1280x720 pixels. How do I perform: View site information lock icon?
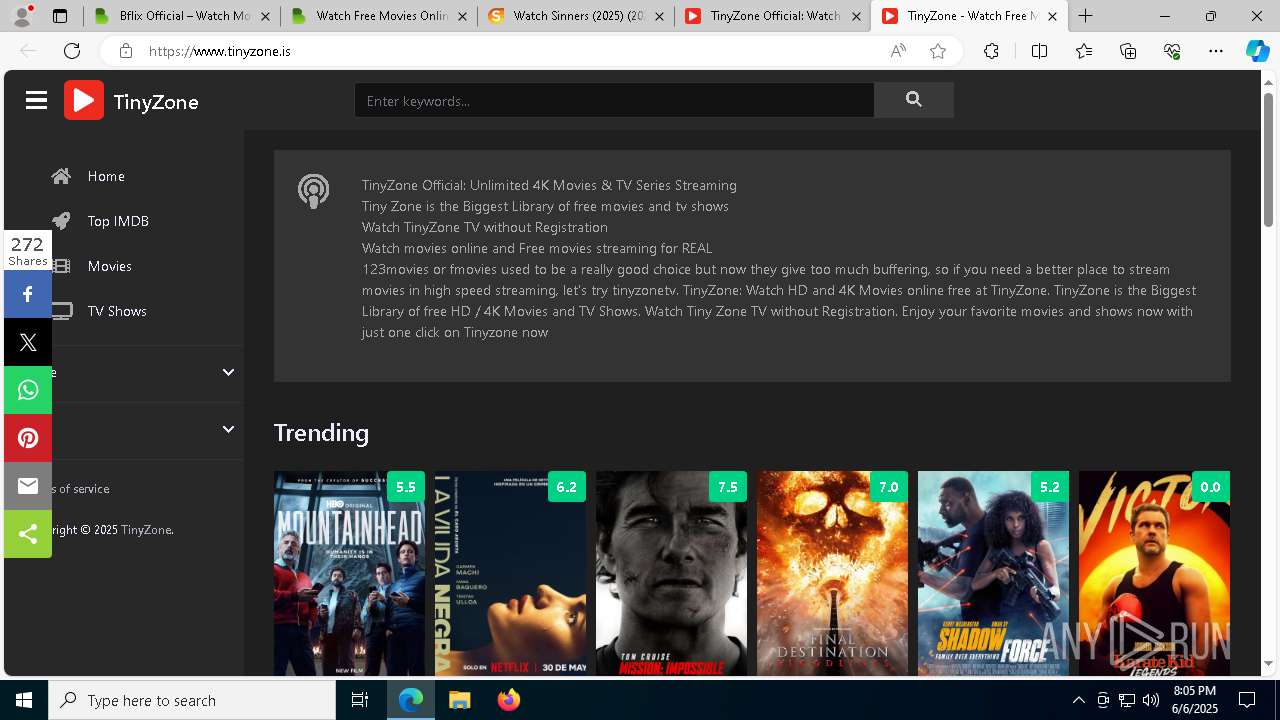click(x=126, y=51)
